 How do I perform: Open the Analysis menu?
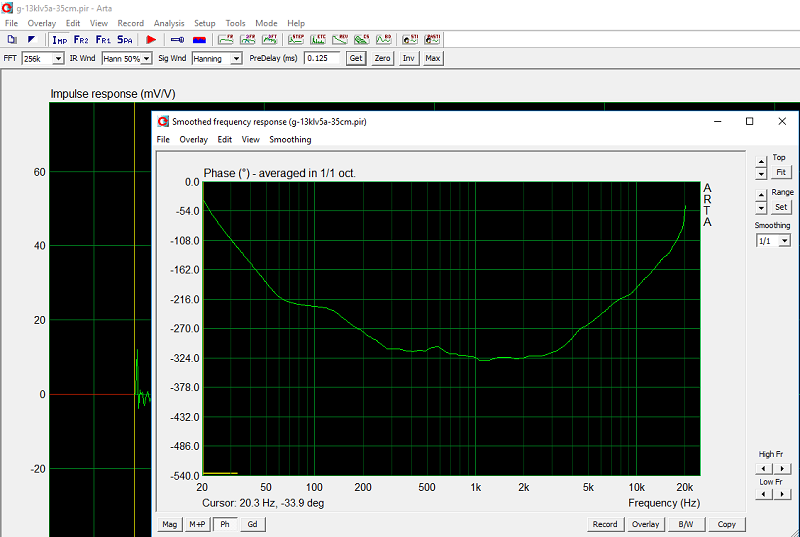[169, 23]
